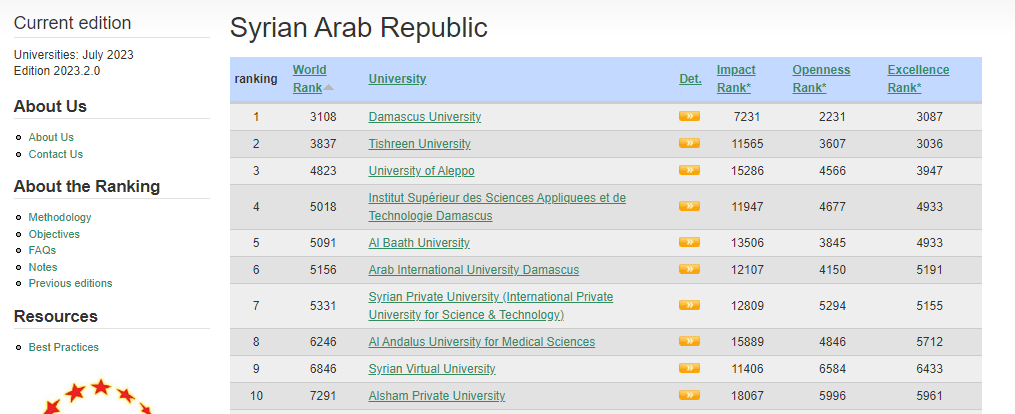Click details icon for Al Baath University
This screenshot has width=1015, height=414.
(x=689, y=242)
